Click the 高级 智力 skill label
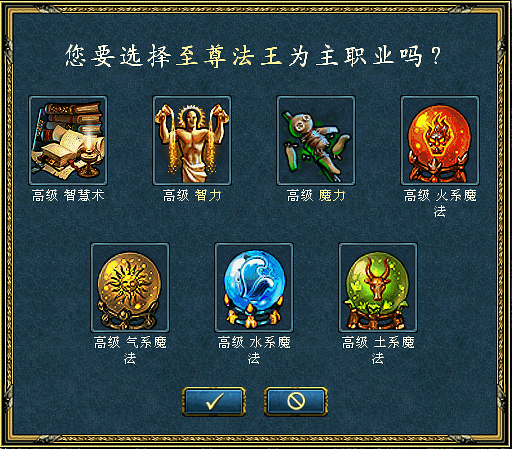The width and height of the screenshot is (512, 449). tap(192, 195)
